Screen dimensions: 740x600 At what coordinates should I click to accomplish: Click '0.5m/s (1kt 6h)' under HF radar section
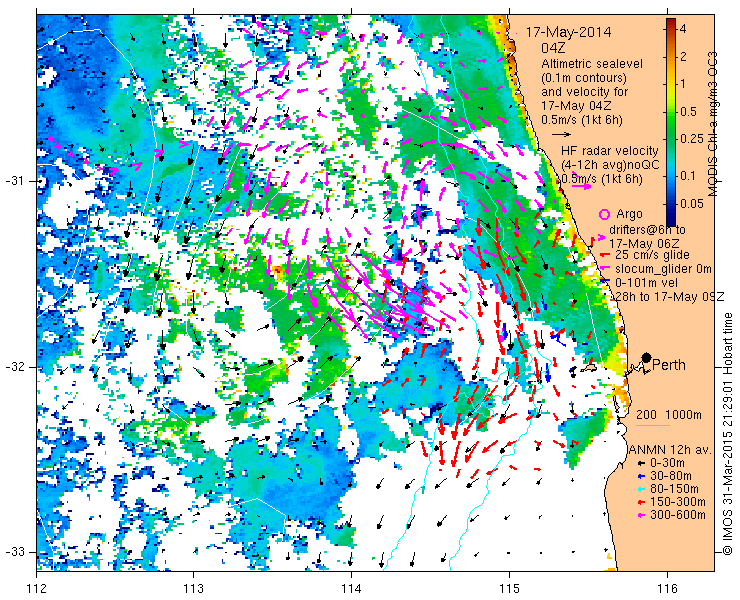pyautogui.click(x=602, y=179)
